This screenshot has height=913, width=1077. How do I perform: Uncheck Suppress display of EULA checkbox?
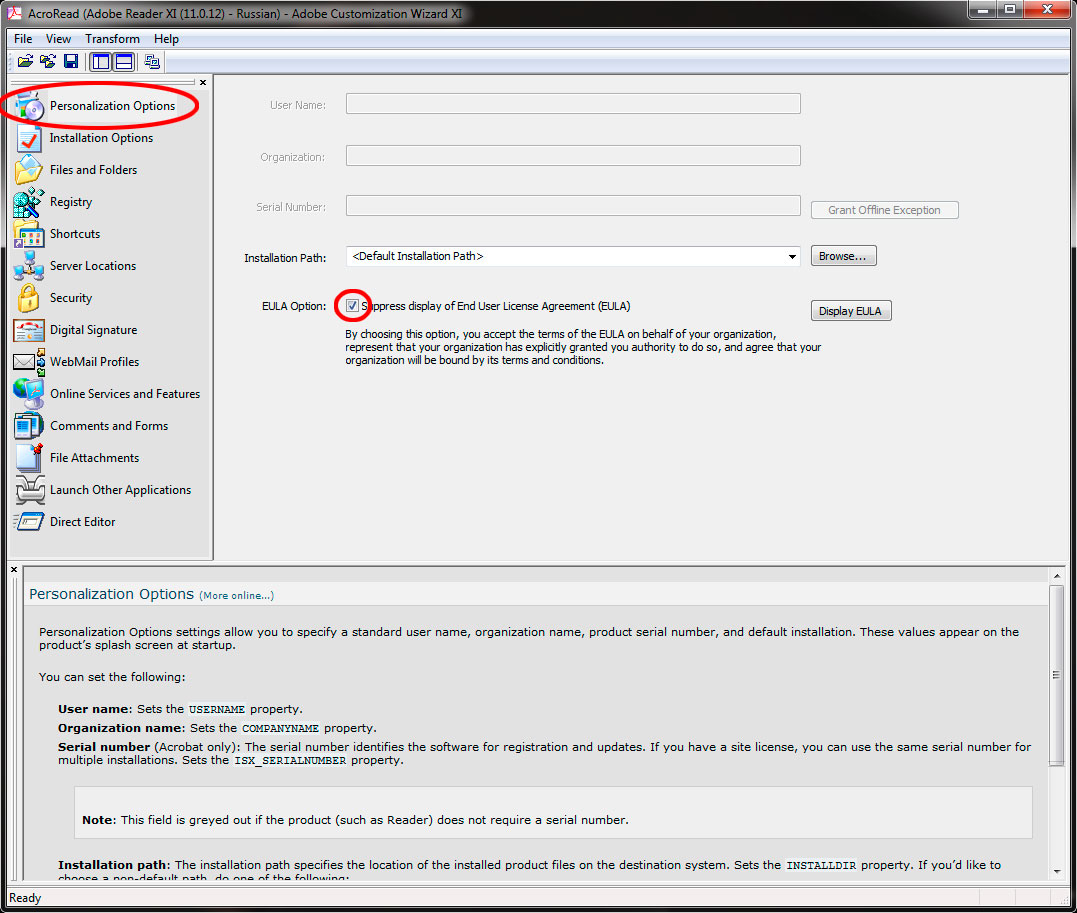[352, 306]
